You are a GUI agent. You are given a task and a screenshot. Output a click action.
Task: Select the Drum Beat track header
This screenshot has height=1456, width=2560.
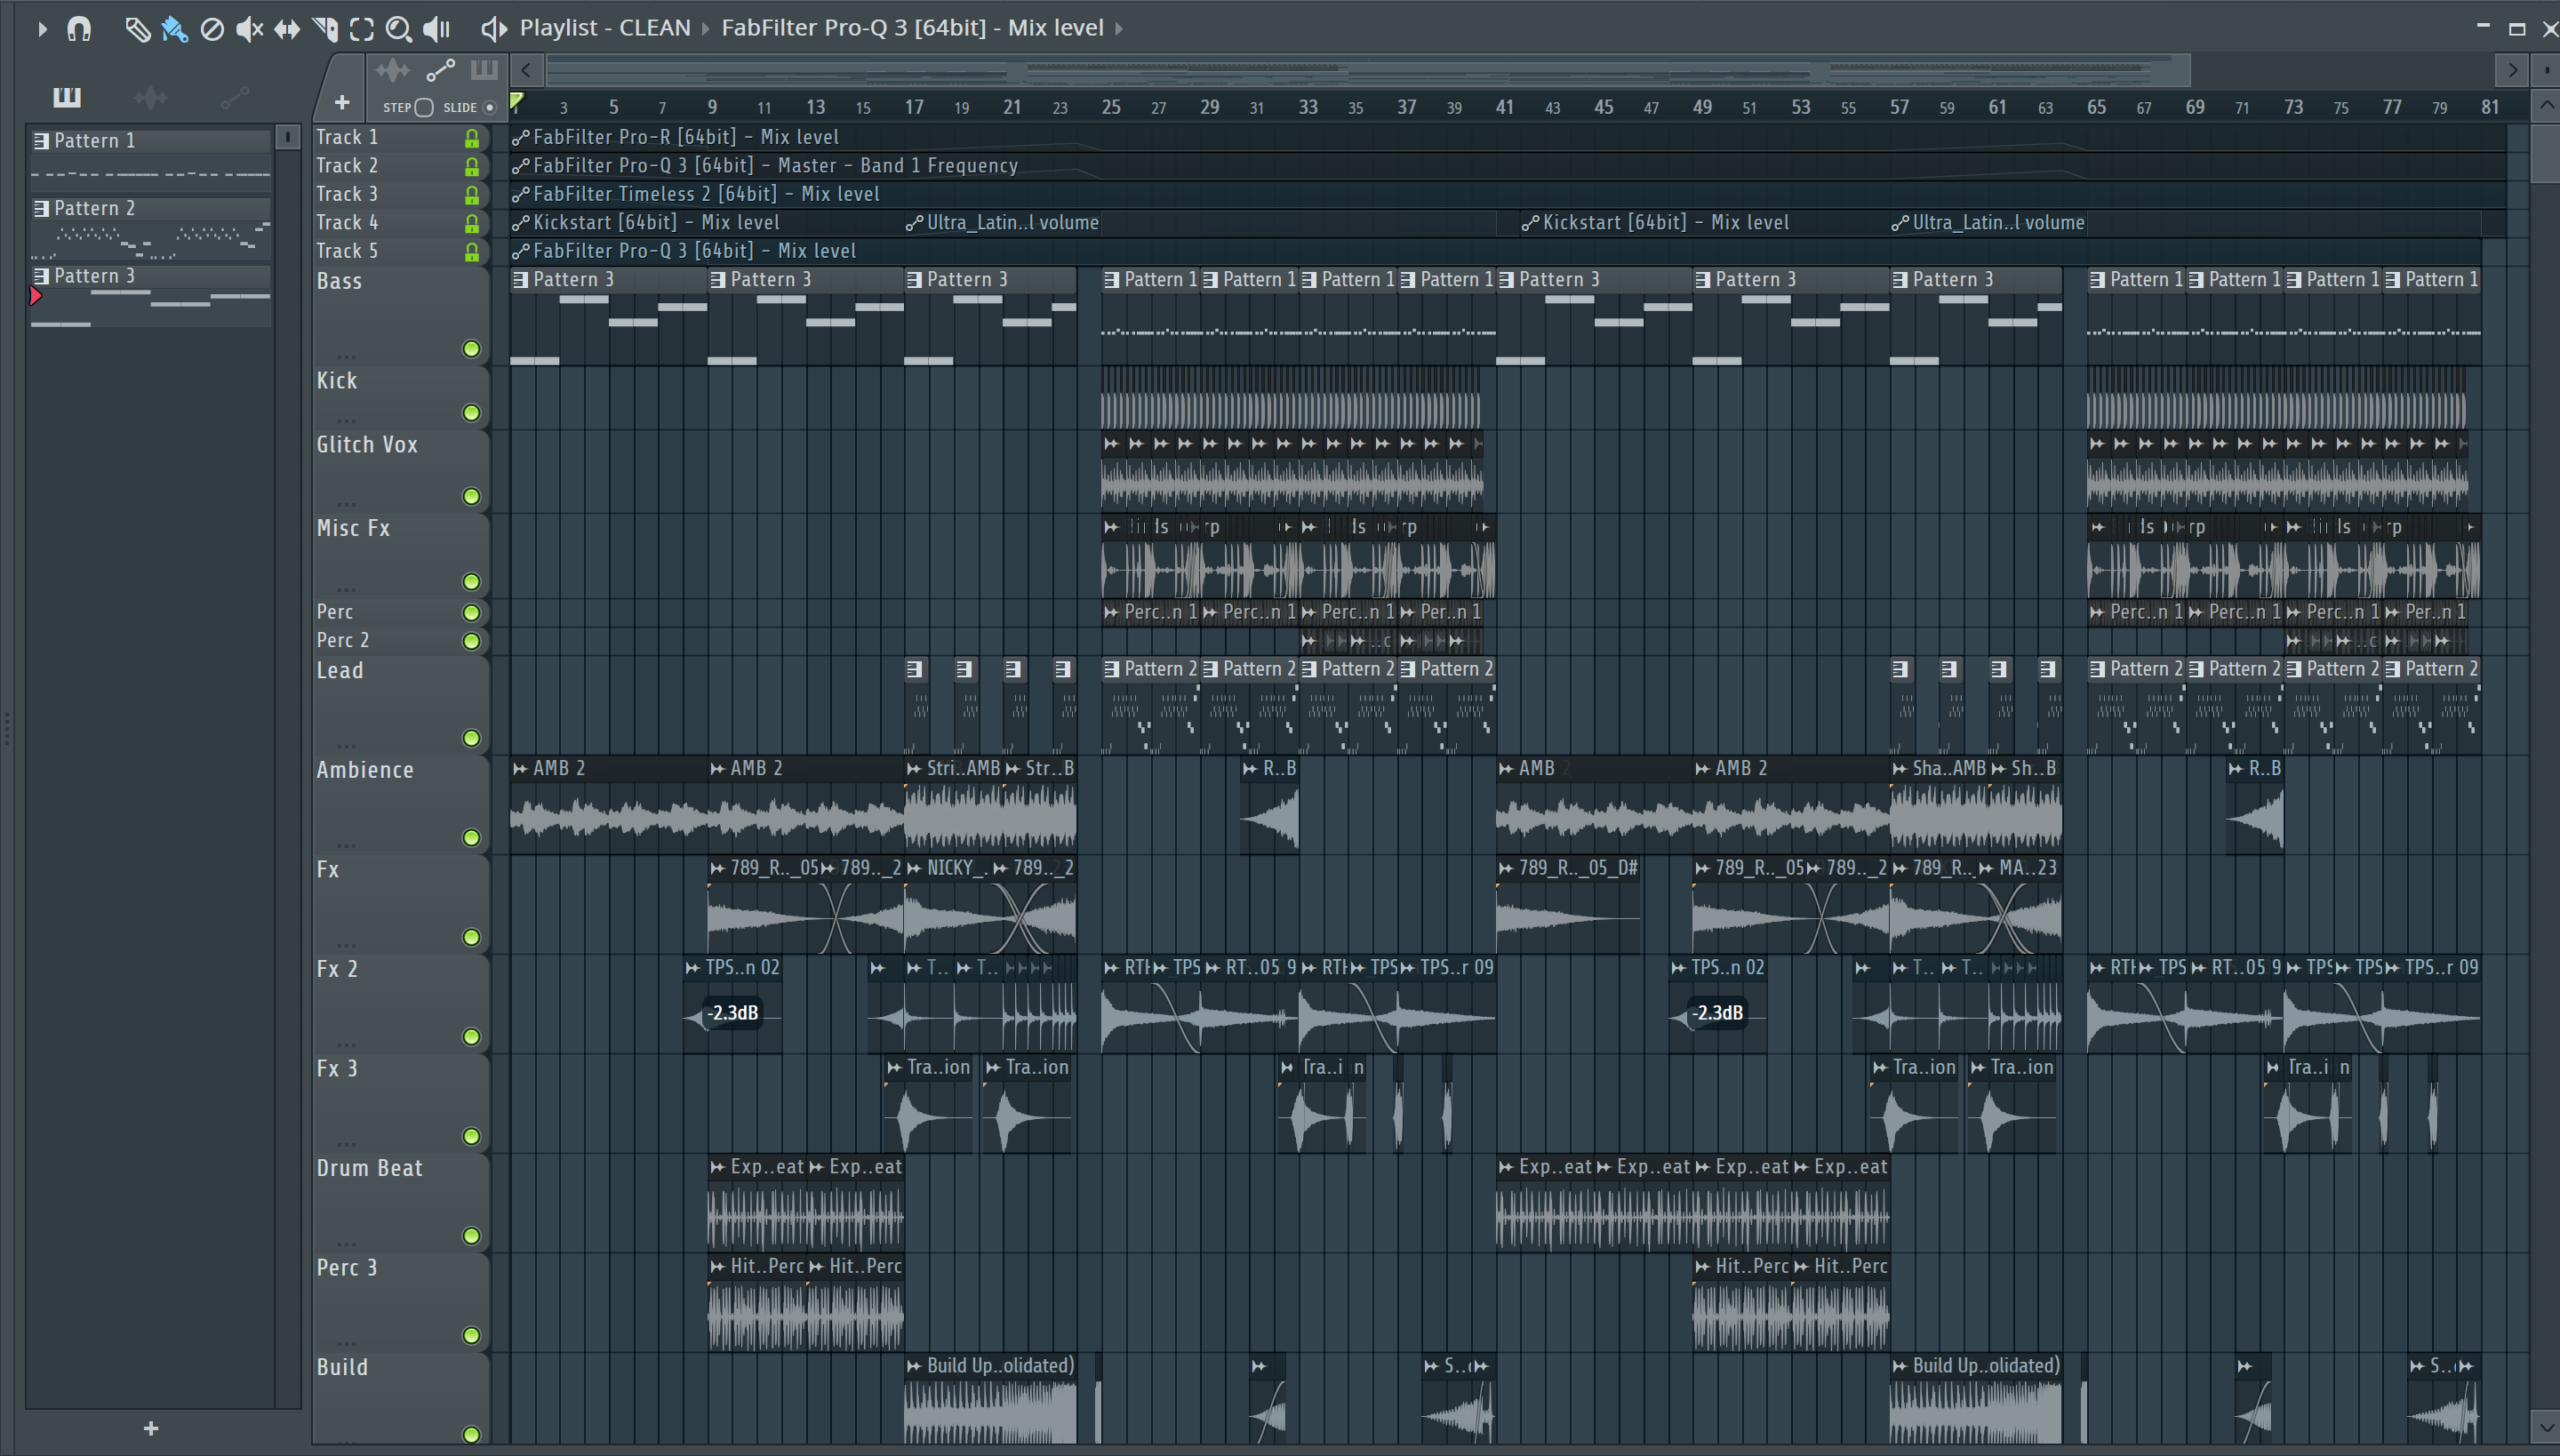400,1203
